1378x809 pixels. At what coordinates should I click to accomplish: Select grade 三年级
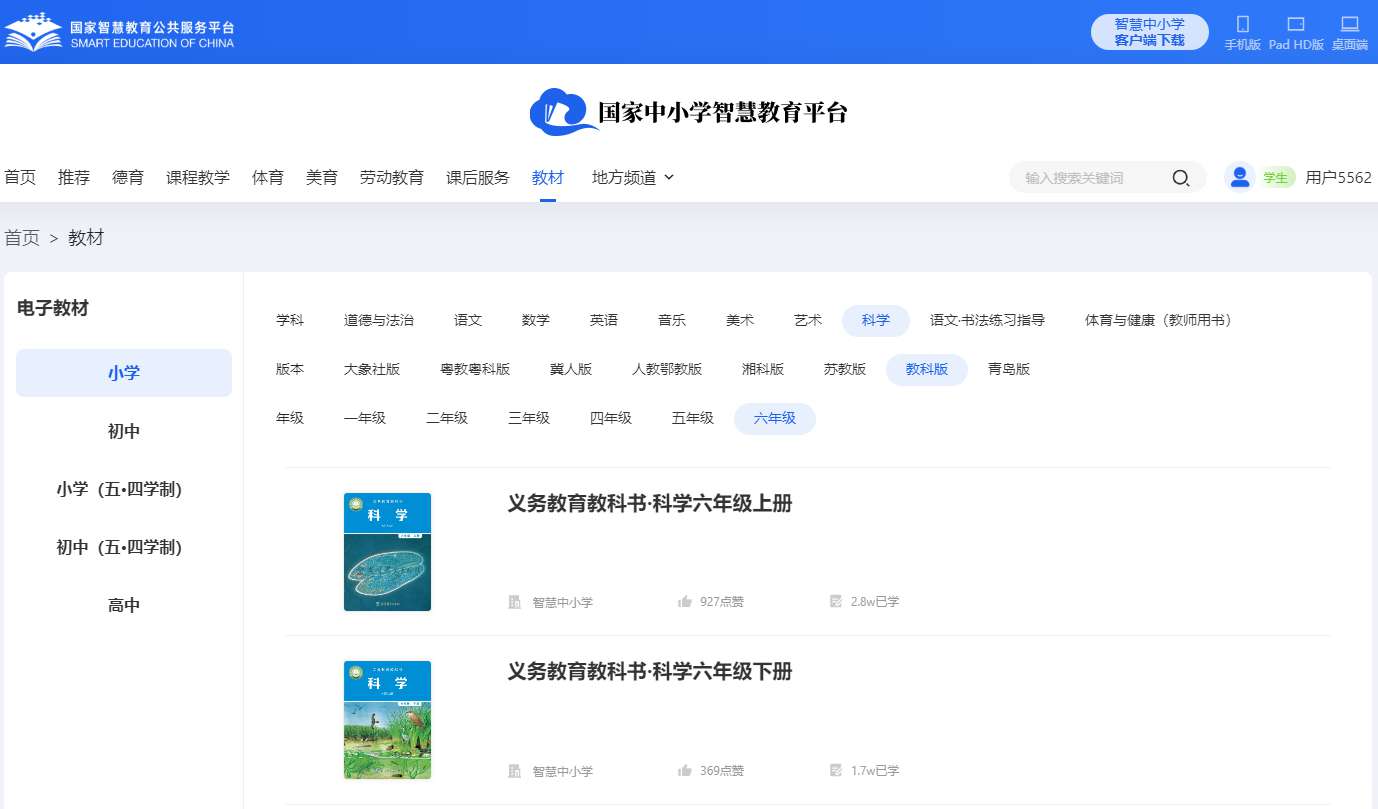pyautogui.click(x=529, y=419)
